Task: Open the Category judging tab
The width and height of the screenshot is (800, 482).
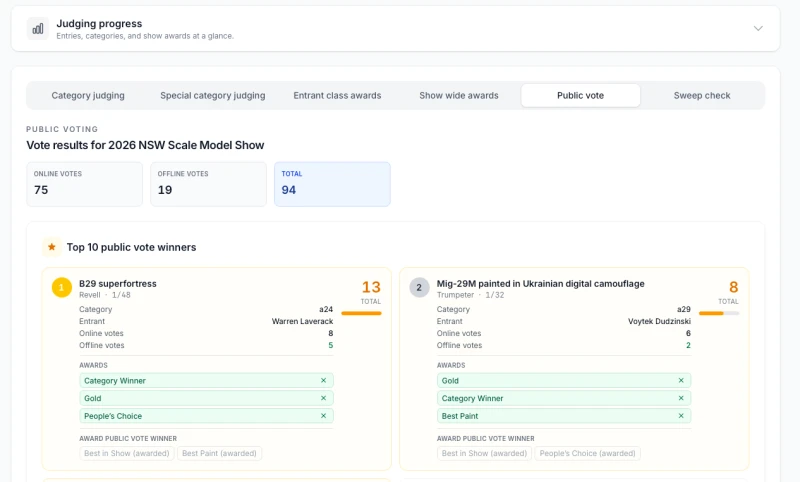Action: [88, 95]
